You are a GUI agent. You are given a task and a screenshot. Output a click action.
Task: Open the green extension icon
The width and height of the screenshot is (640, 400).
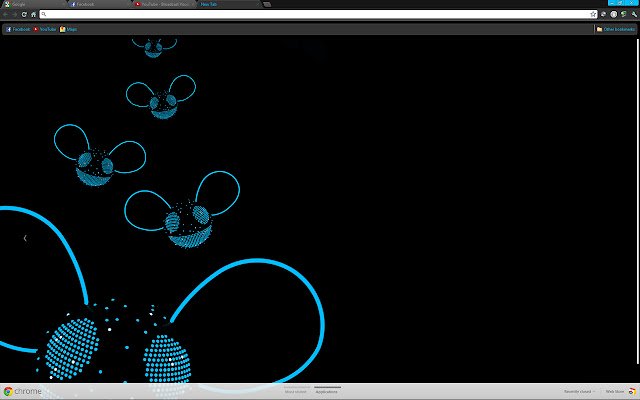[624, 14]
